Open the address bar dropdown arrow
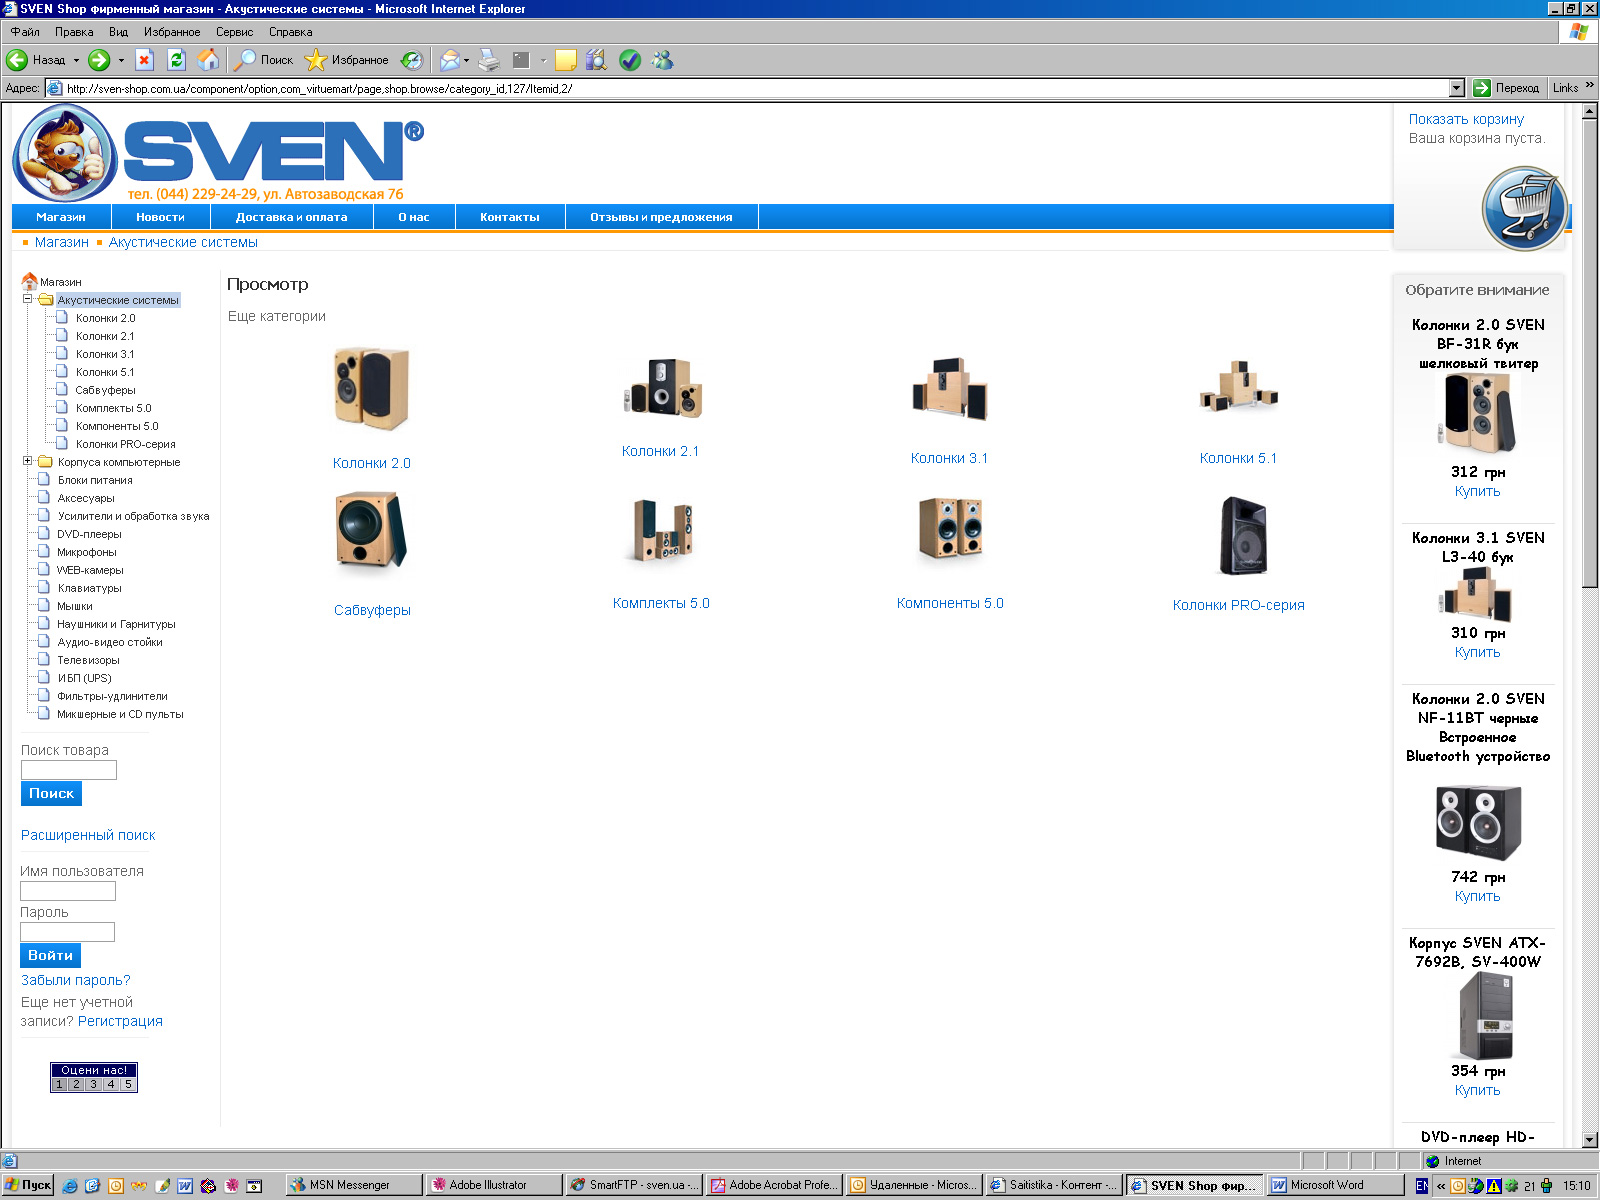 (x=1456, y=88)
